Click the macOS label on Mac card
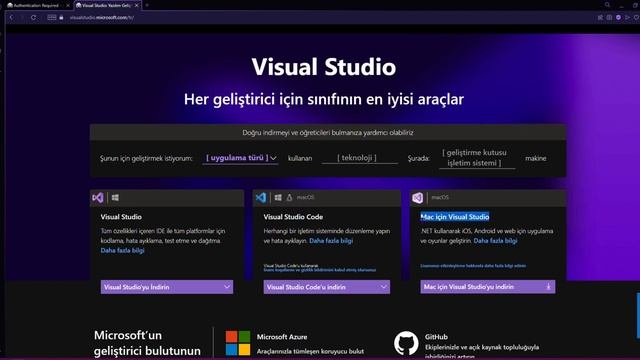This screenshot has width=640, height=360. click(x=440, y=198)
